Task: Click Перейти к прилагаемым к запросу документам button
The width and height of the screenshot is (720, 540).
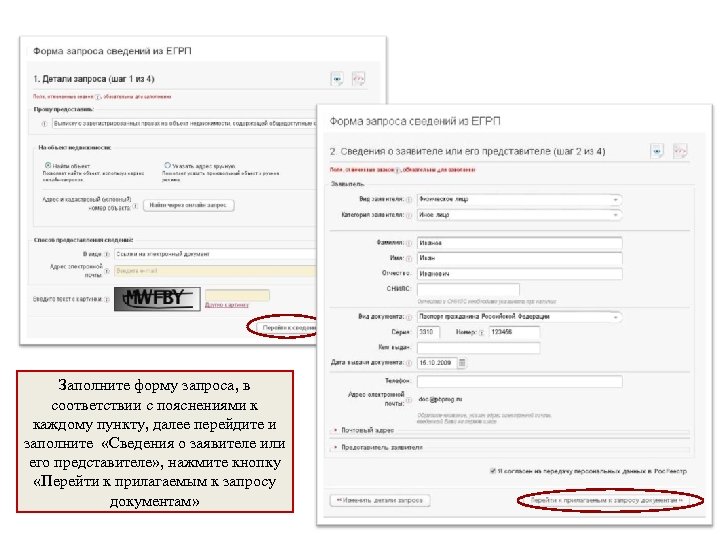Action: tap(607, 500)
